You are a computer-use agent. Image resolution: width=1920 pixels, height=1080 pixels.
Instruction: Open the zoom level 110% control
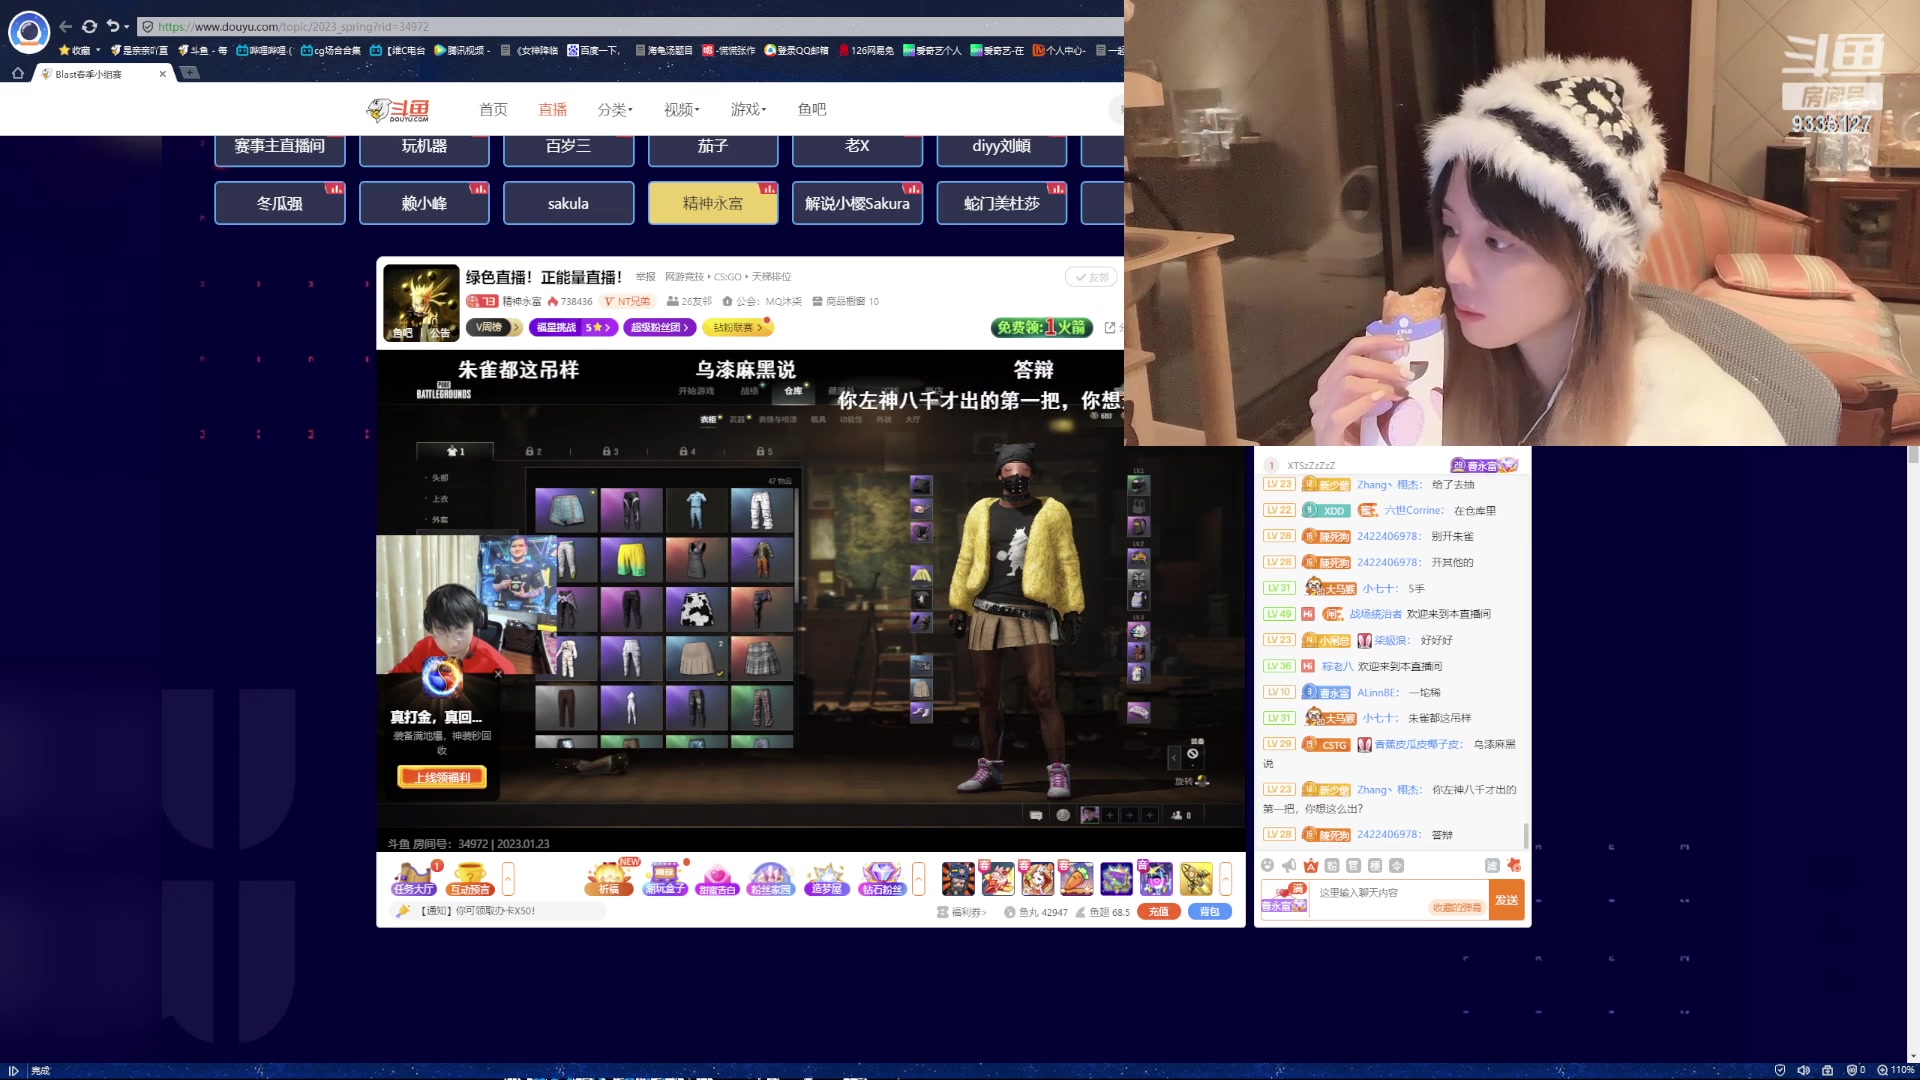point(1896,1070)
